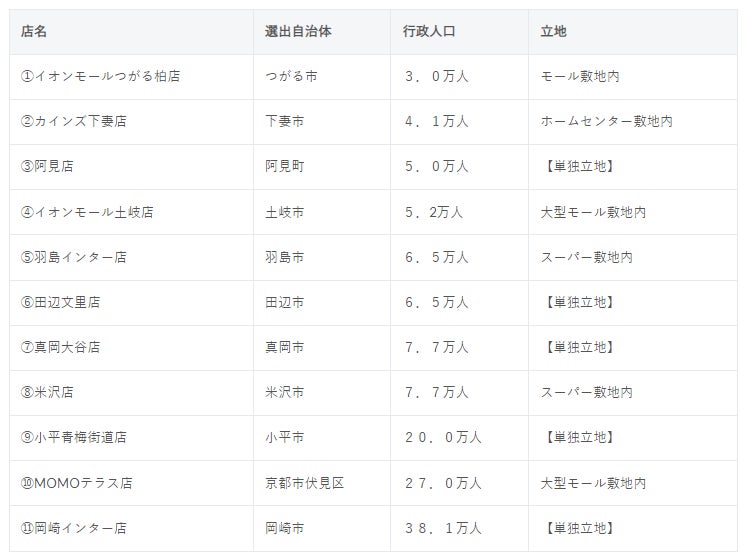Viewport: 746px width, 559px height.
Task: Select the ⑧米沢店 store name
Action: [x=47, y=392]
